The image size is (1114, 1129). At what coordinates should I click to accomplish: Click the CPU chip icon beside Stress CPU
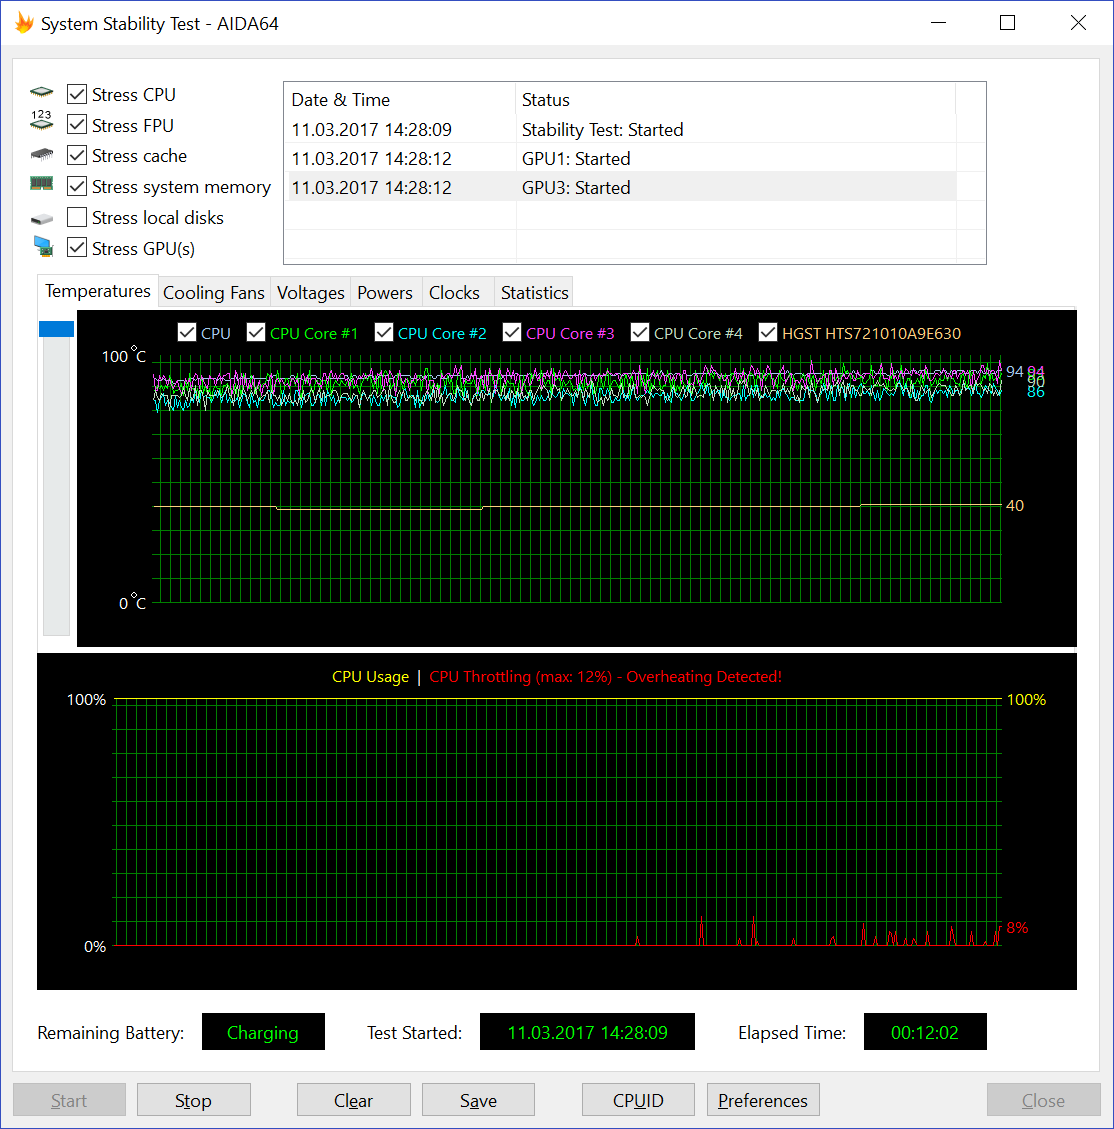41,93
